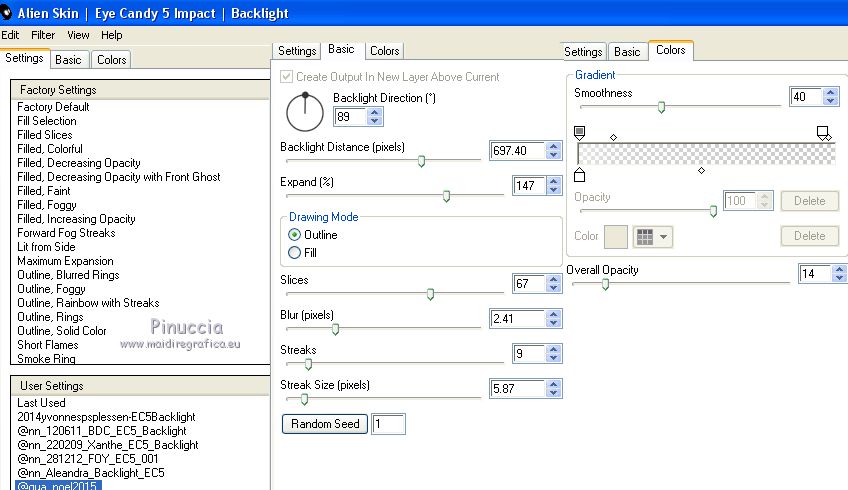Select 2014yvonnespsplessen-EC5Backlight user setting
The height and width of the screenshot is (490, 848).
[106, 417]
